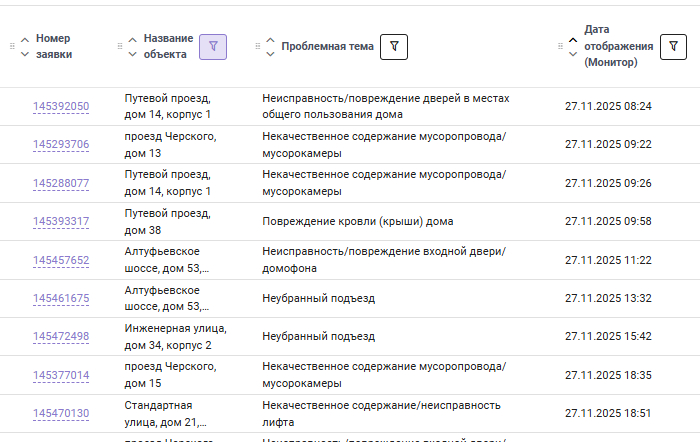This screenshot has height=442, width=700.
Task: Open filter for Название объекта column
Action: (213, 46)
